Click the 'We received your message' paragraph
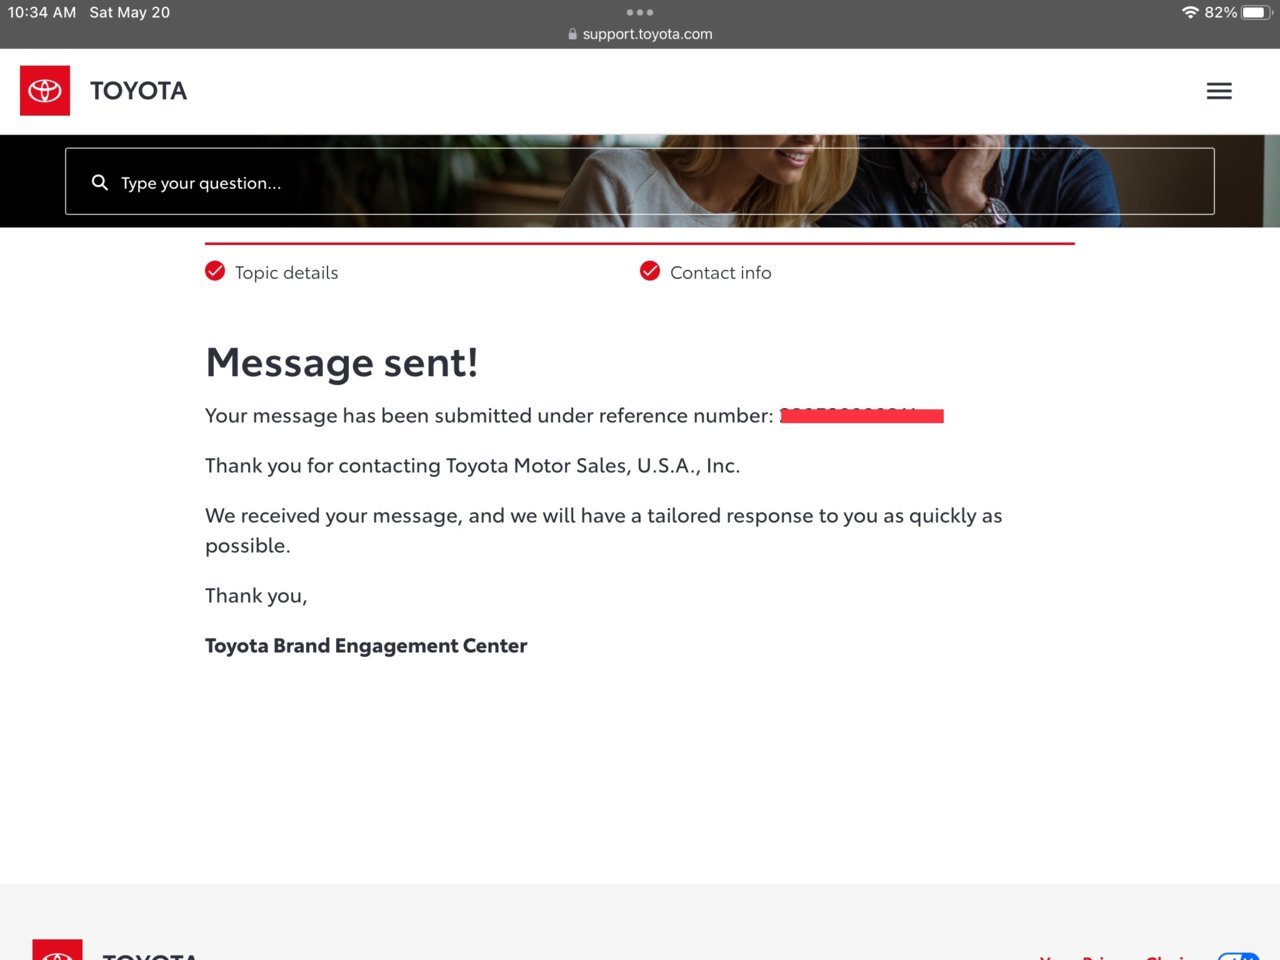Screen dimensions: 1280x960 [x=604, y=530]
